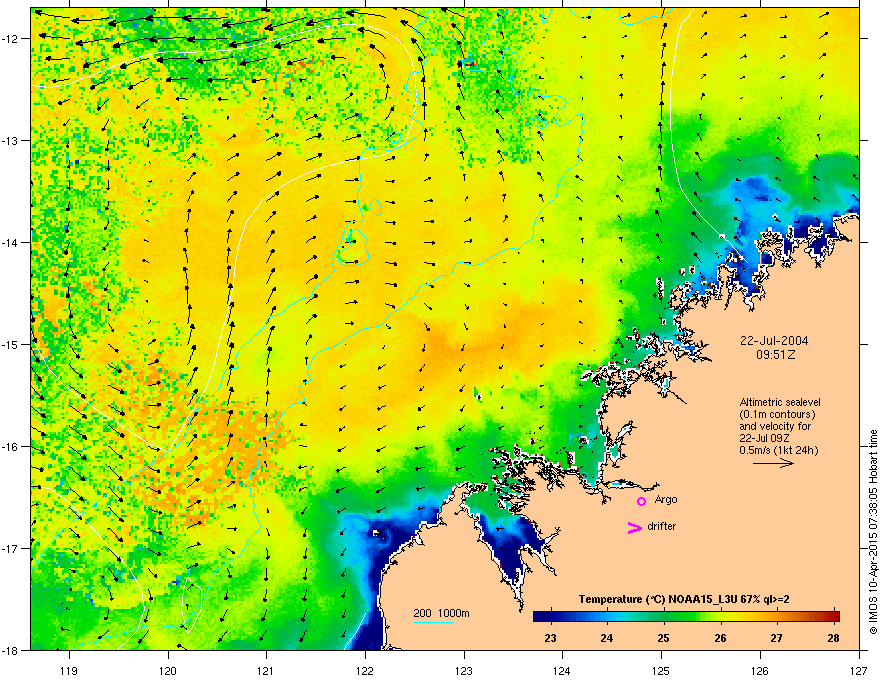
Task: Click the 0.5m/s velocity scale arrow
Action: (x=773, y=463)
